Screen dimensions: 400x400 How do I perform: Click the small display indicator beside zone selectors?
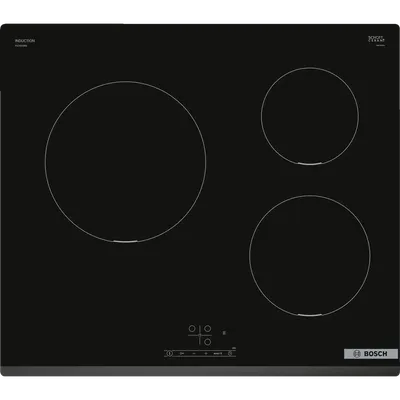click(x=224, y=333)
